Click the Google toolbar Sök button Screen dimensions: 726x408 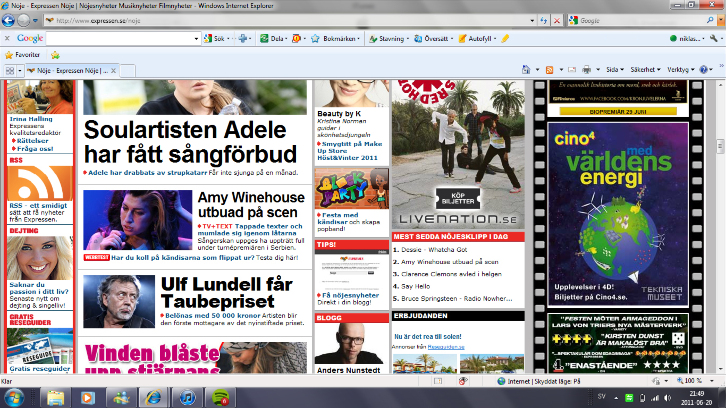[215, 38]
